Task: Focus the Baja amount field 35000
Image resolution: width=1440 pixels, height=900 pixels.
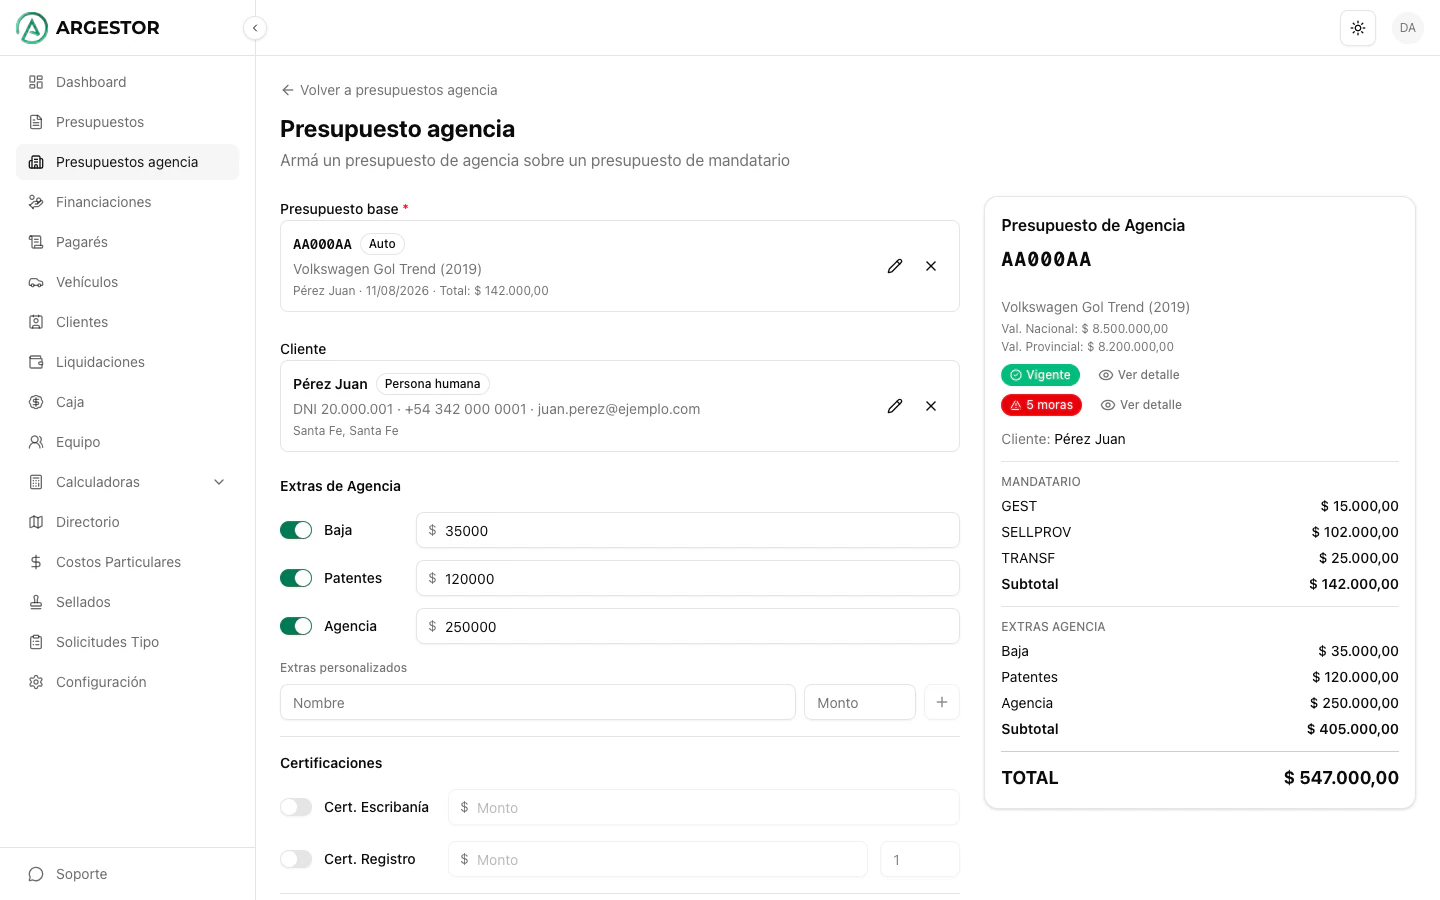Action: click(x=688, y=530)
